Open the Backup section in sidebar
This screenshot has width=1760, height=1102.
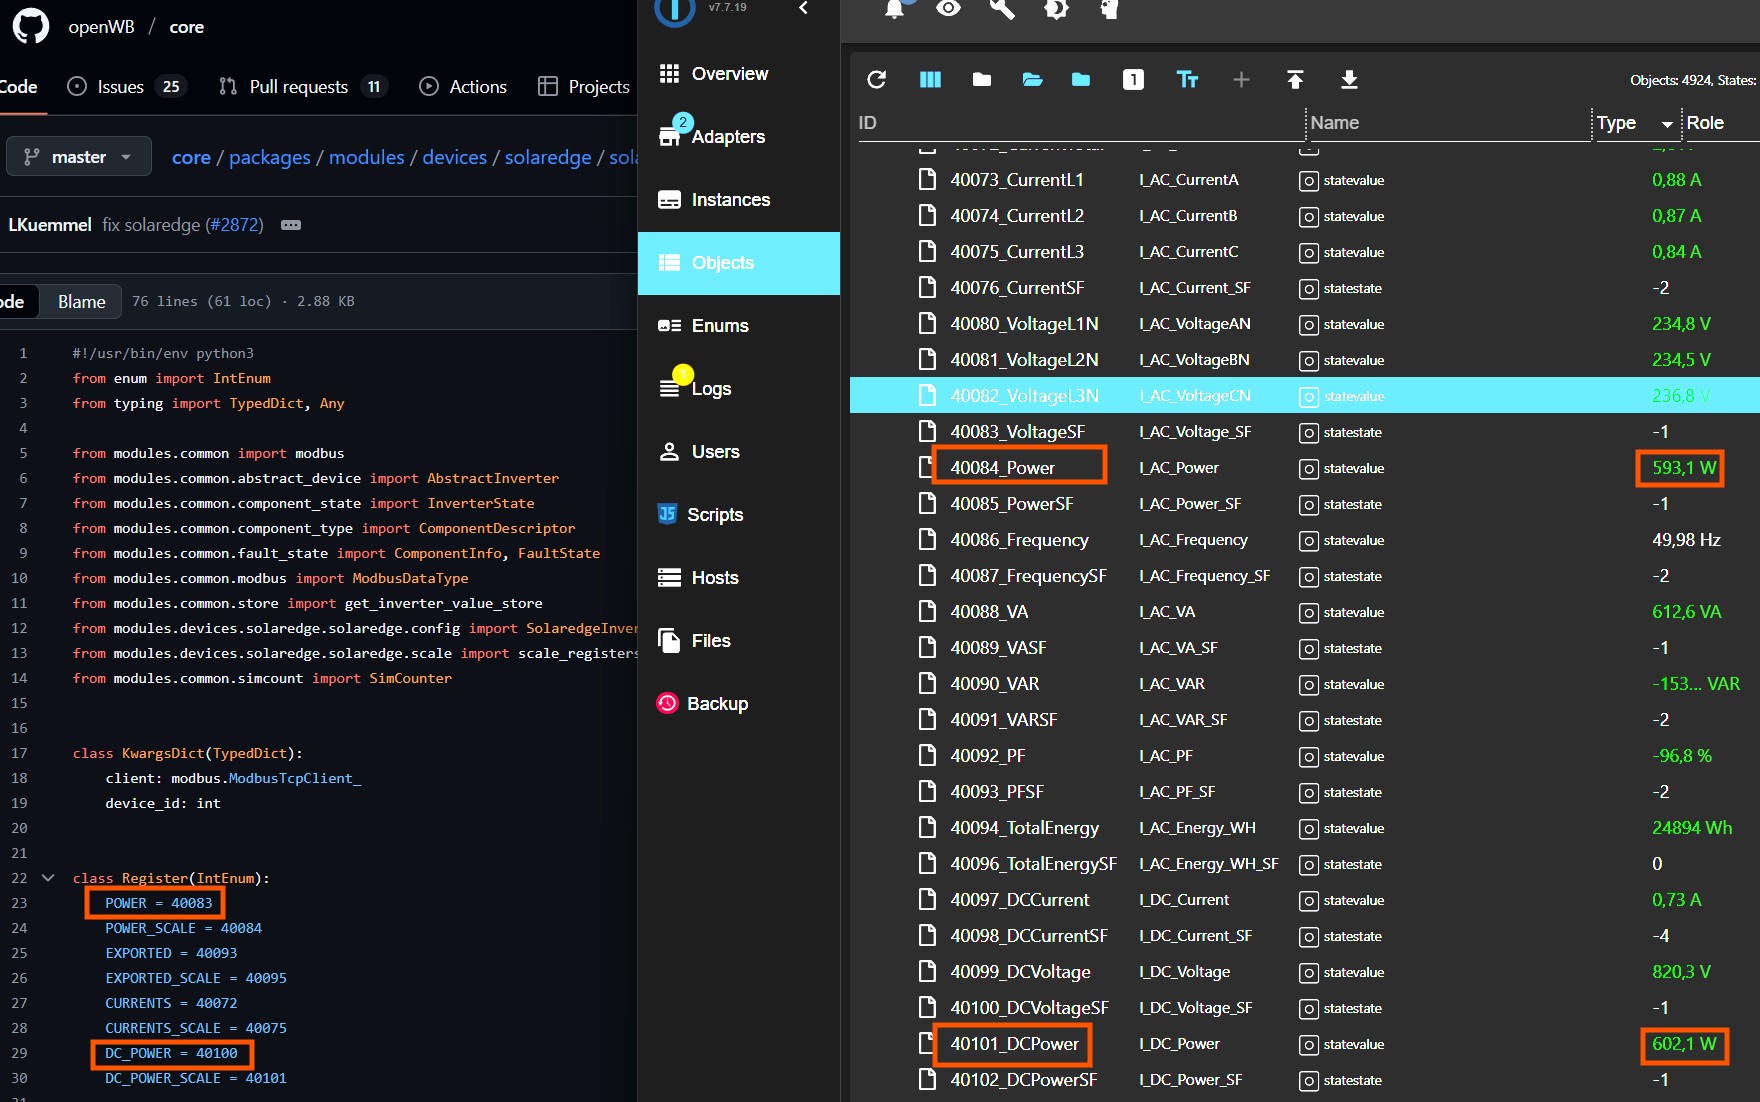point(717,703)
